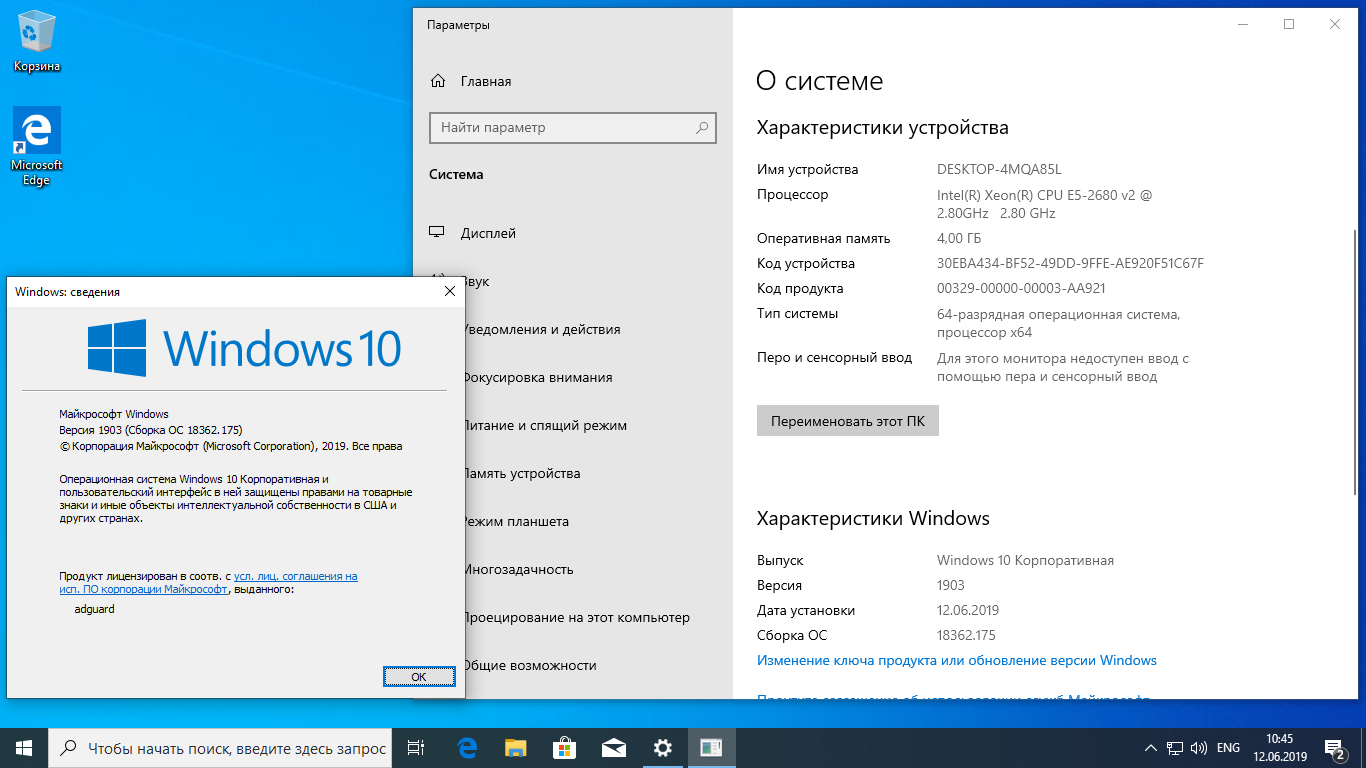Click the Intel Xeon processor value

click(1044, 204)
